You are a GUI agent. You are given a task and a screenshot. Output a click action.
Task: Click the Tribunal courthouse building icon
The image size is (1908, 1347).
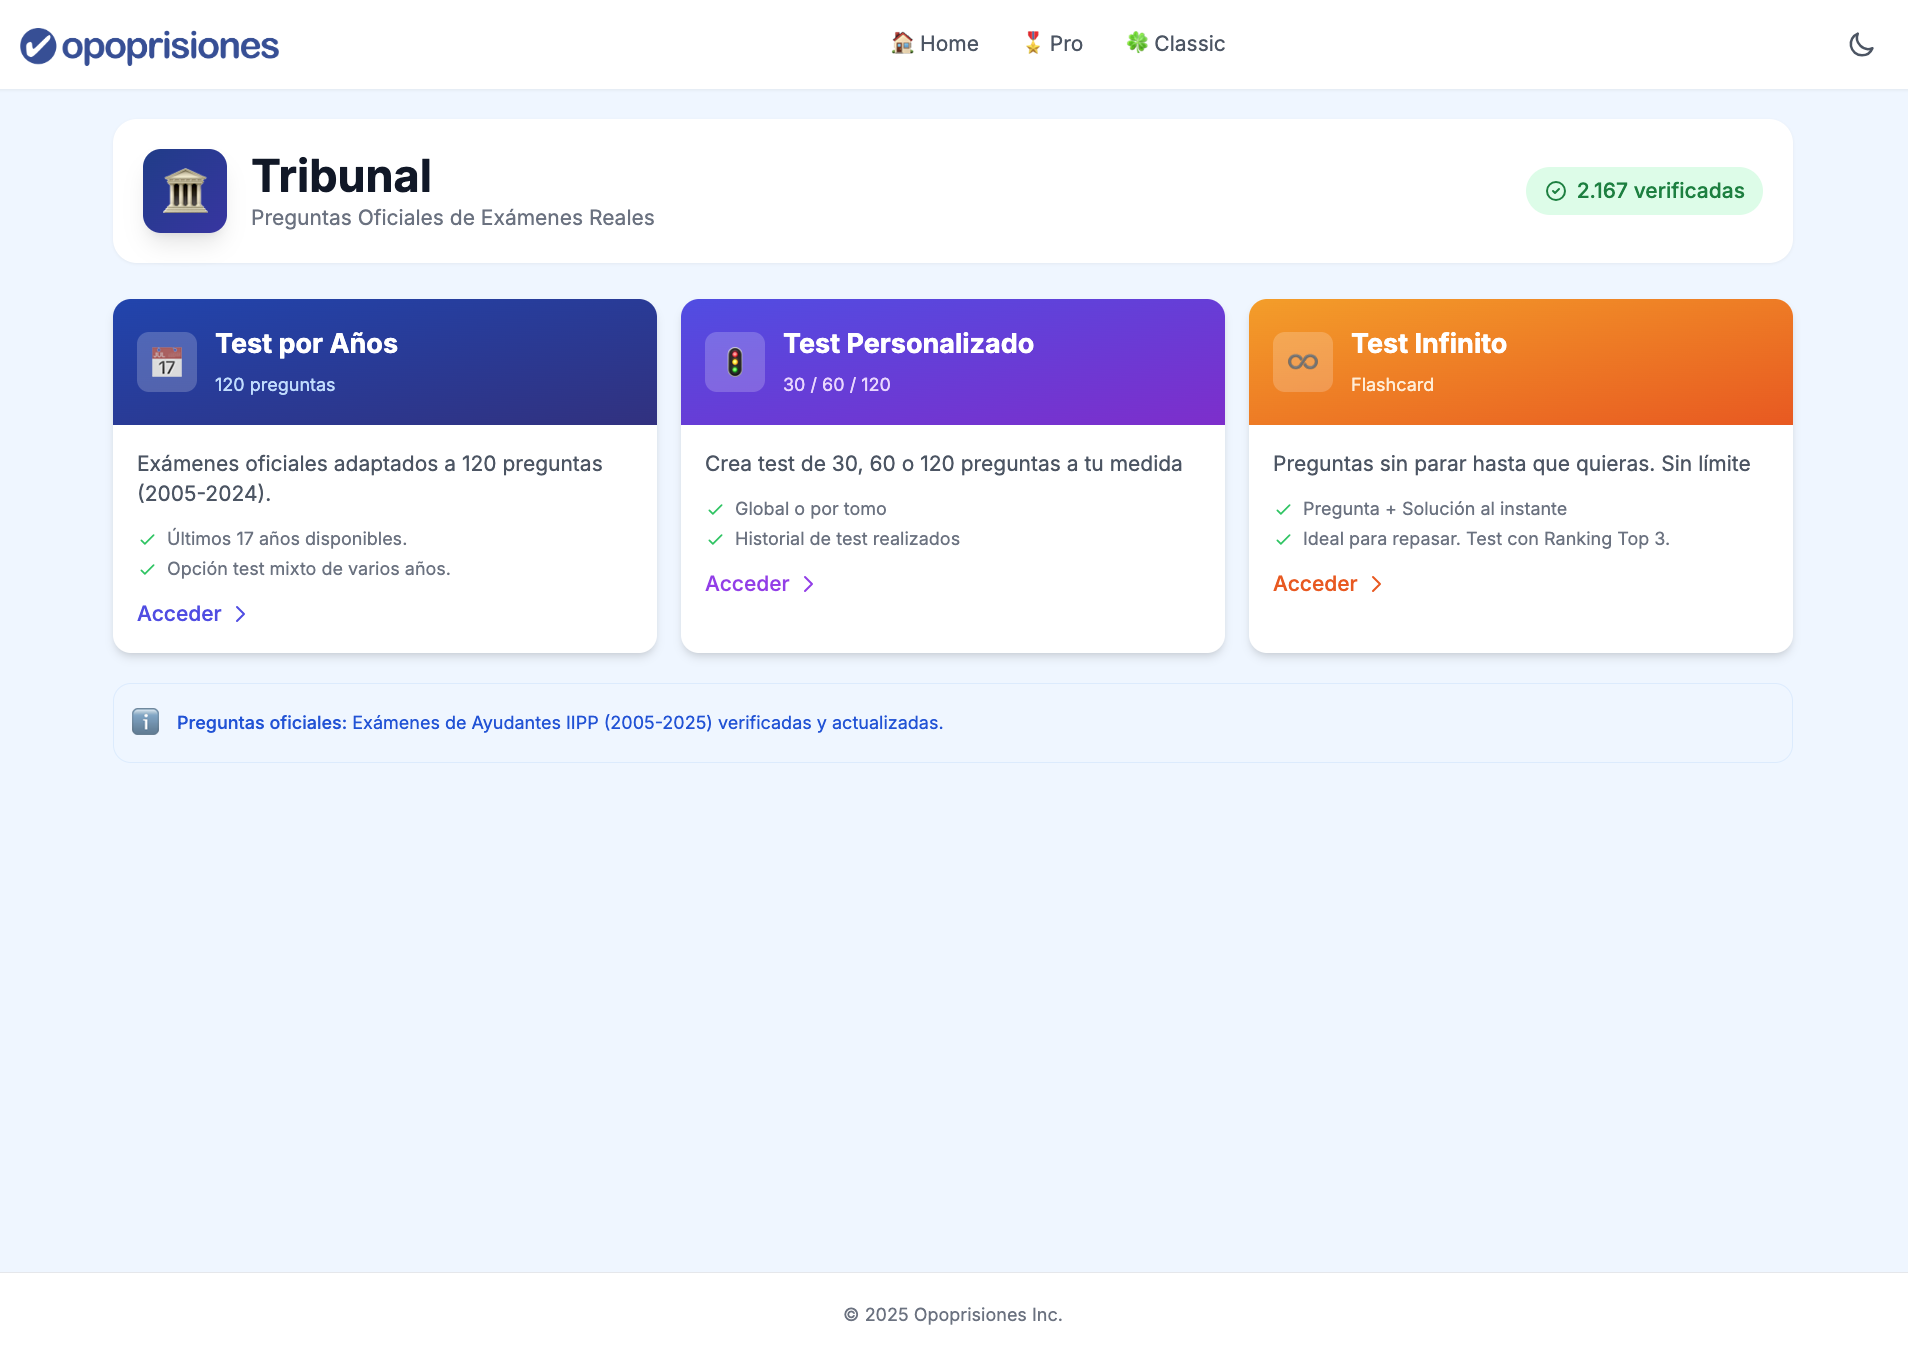pyautogui.click(x=185, y=191)
